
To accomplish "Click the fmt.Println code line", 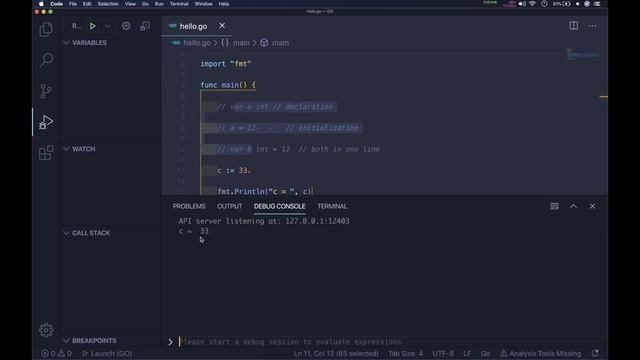I will pyautogui.click(x=264, y=191).
